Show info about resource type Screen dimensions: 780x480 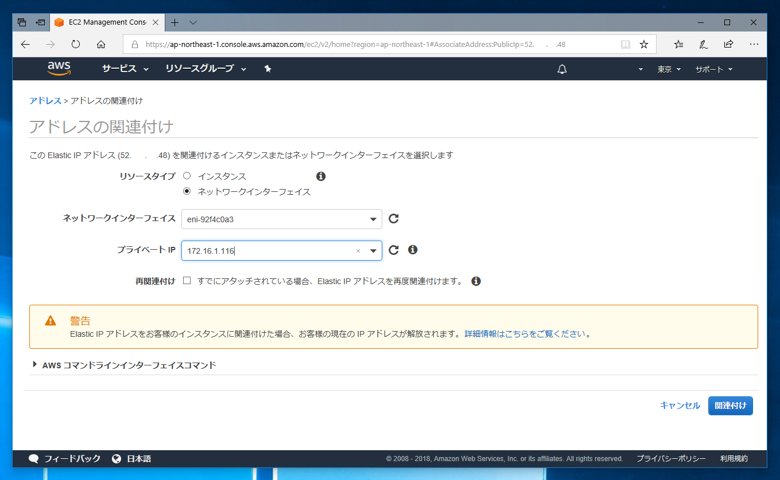point(321,176)
